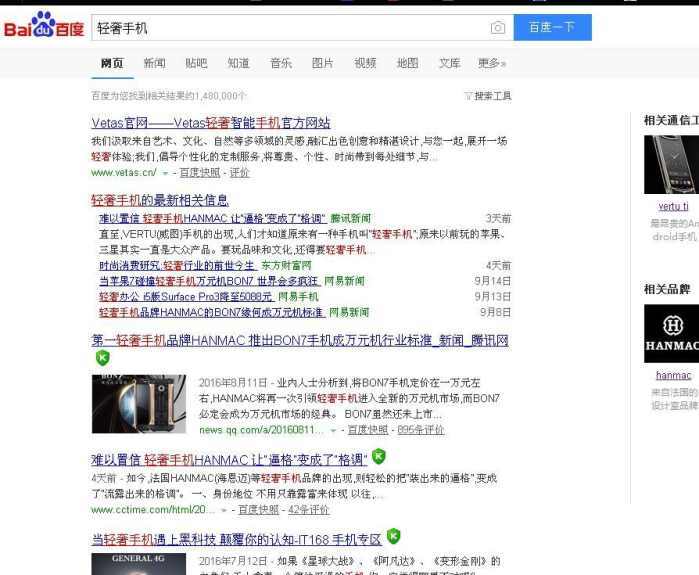Select the 视频 tab
Image resolution: width=699 pixels, height=575 pixels.
(x=365, y=63)
